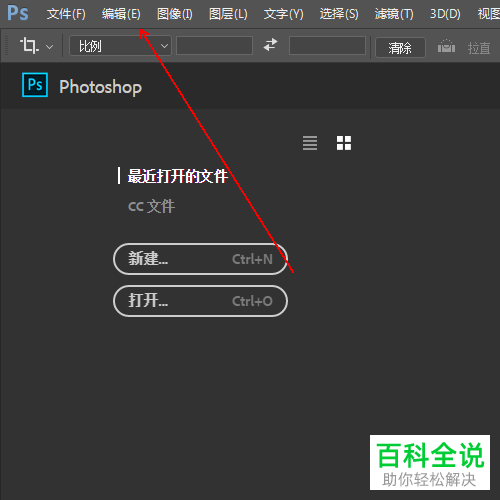Open the 文件(F) menu
This screenshot has width=500, height=500.
[66, 14]
